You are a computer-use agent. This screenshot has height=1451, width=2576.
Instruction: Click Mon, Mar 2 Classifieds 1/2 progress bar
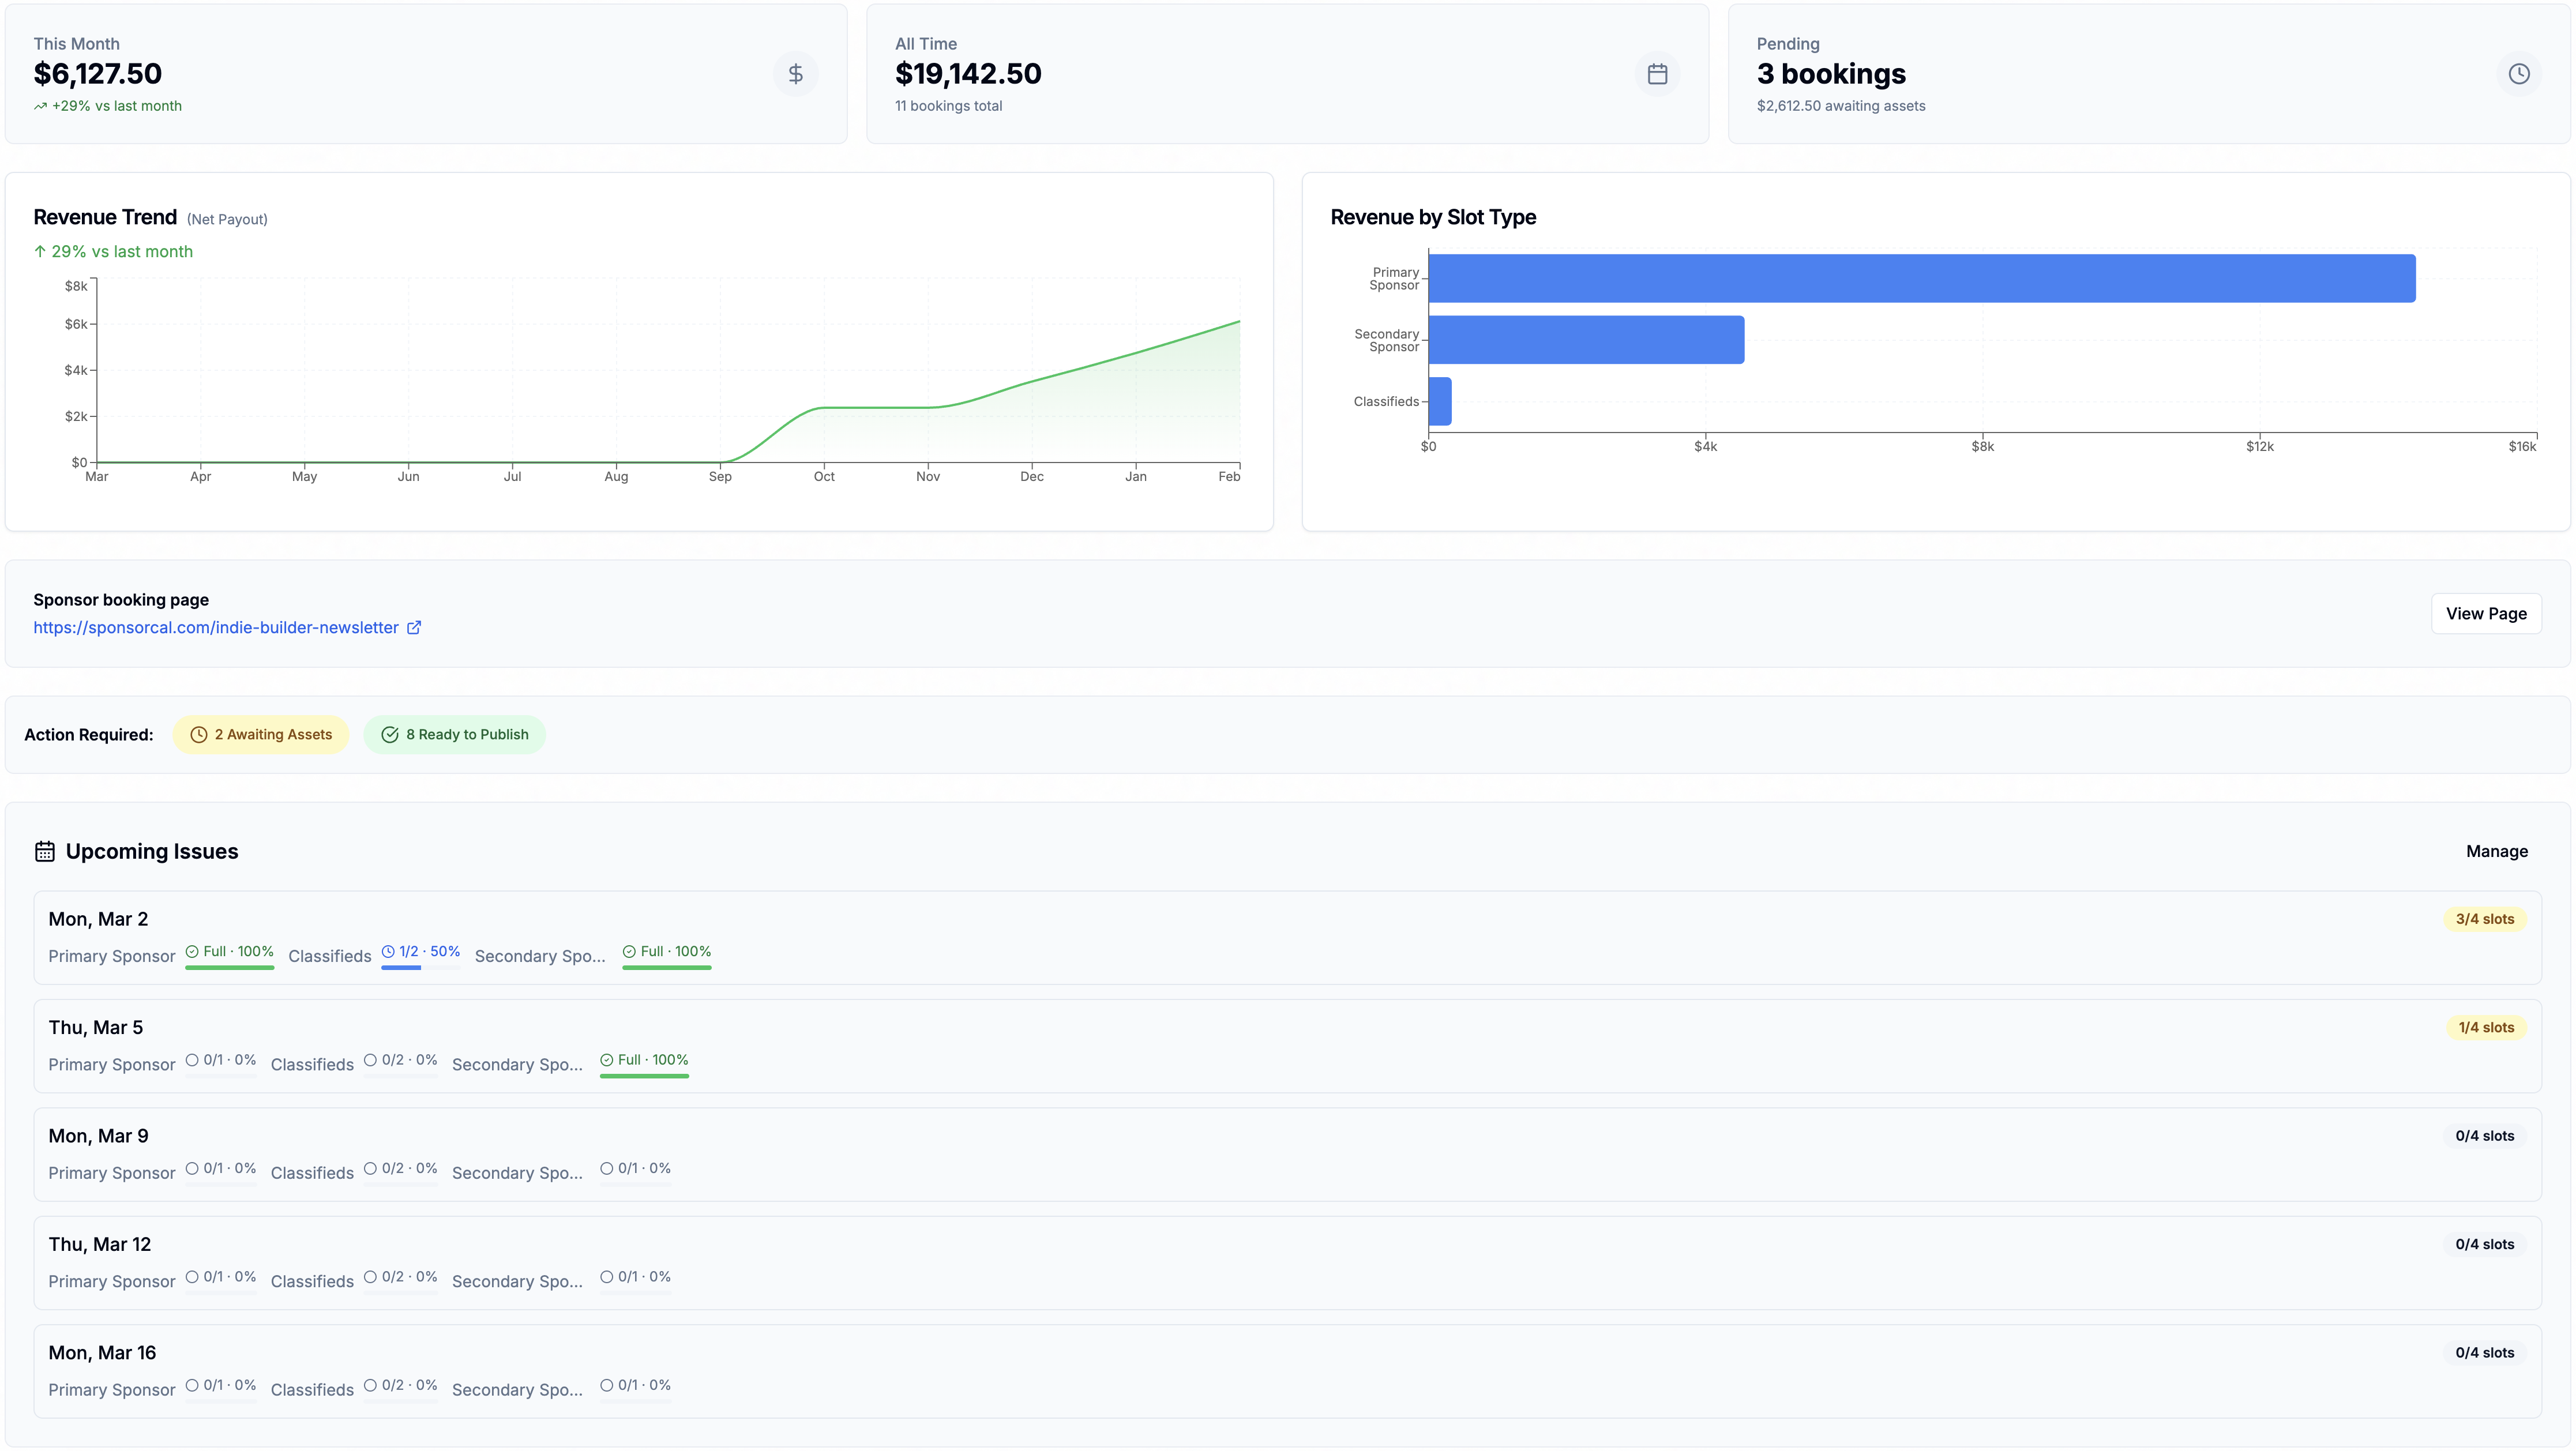tap(420, 967)
